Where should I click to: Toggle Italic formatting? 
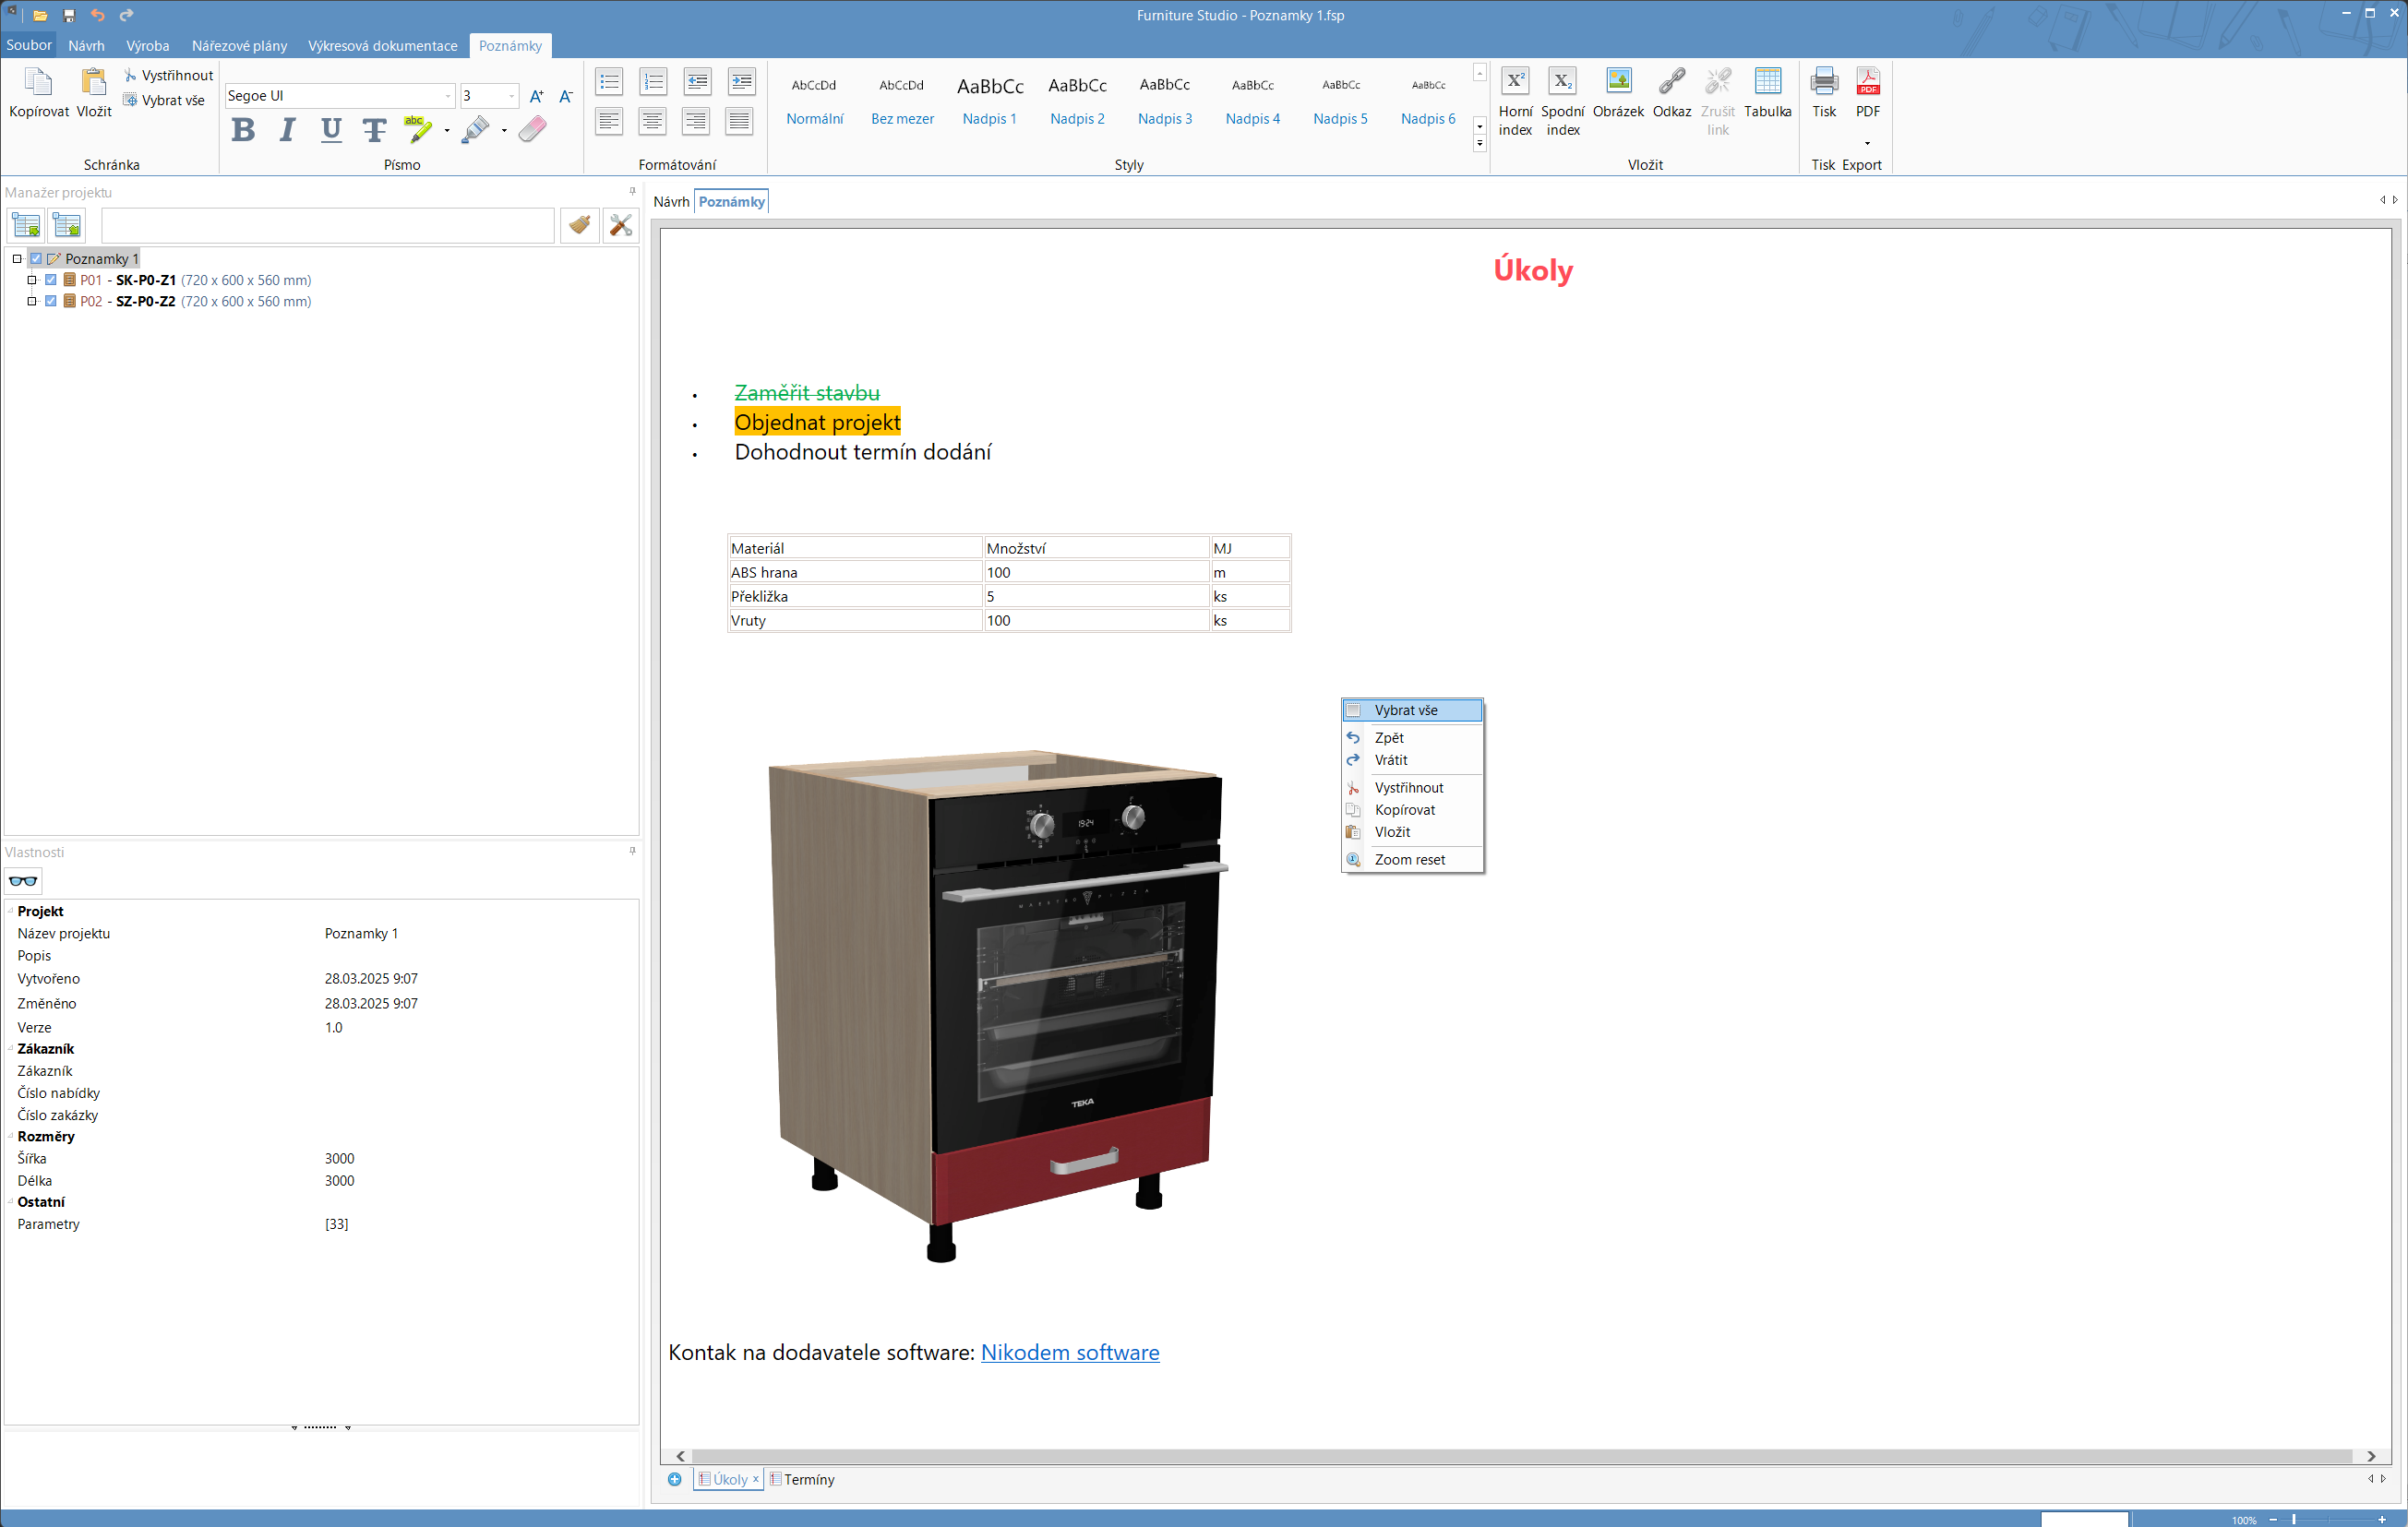287,130
